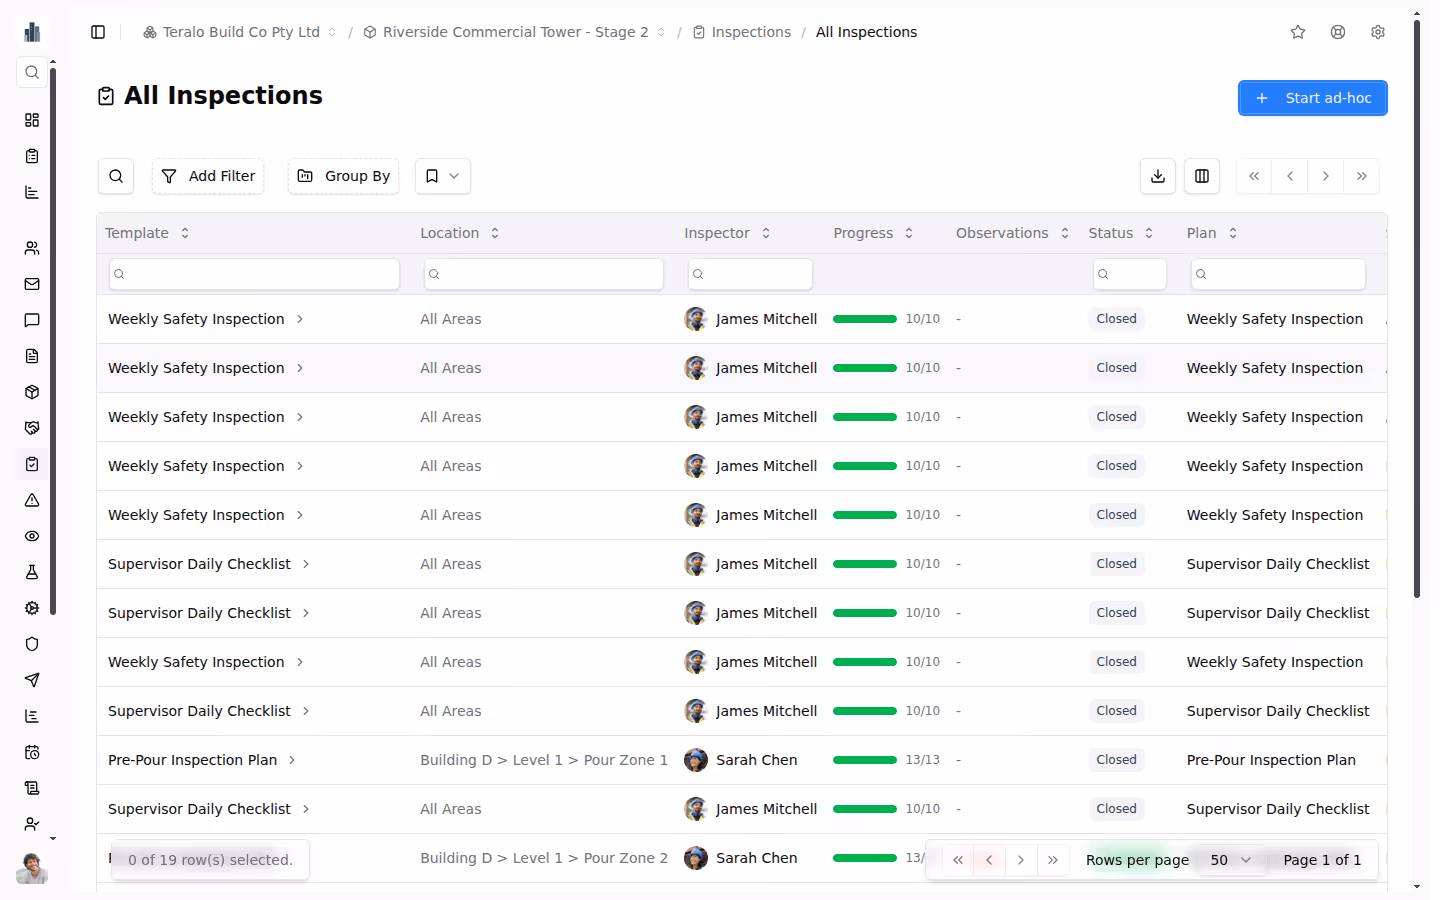This screenshot has height=900, width=1440.
Task: Open the handshake icon in sidebar
Action: click(32, 428)
